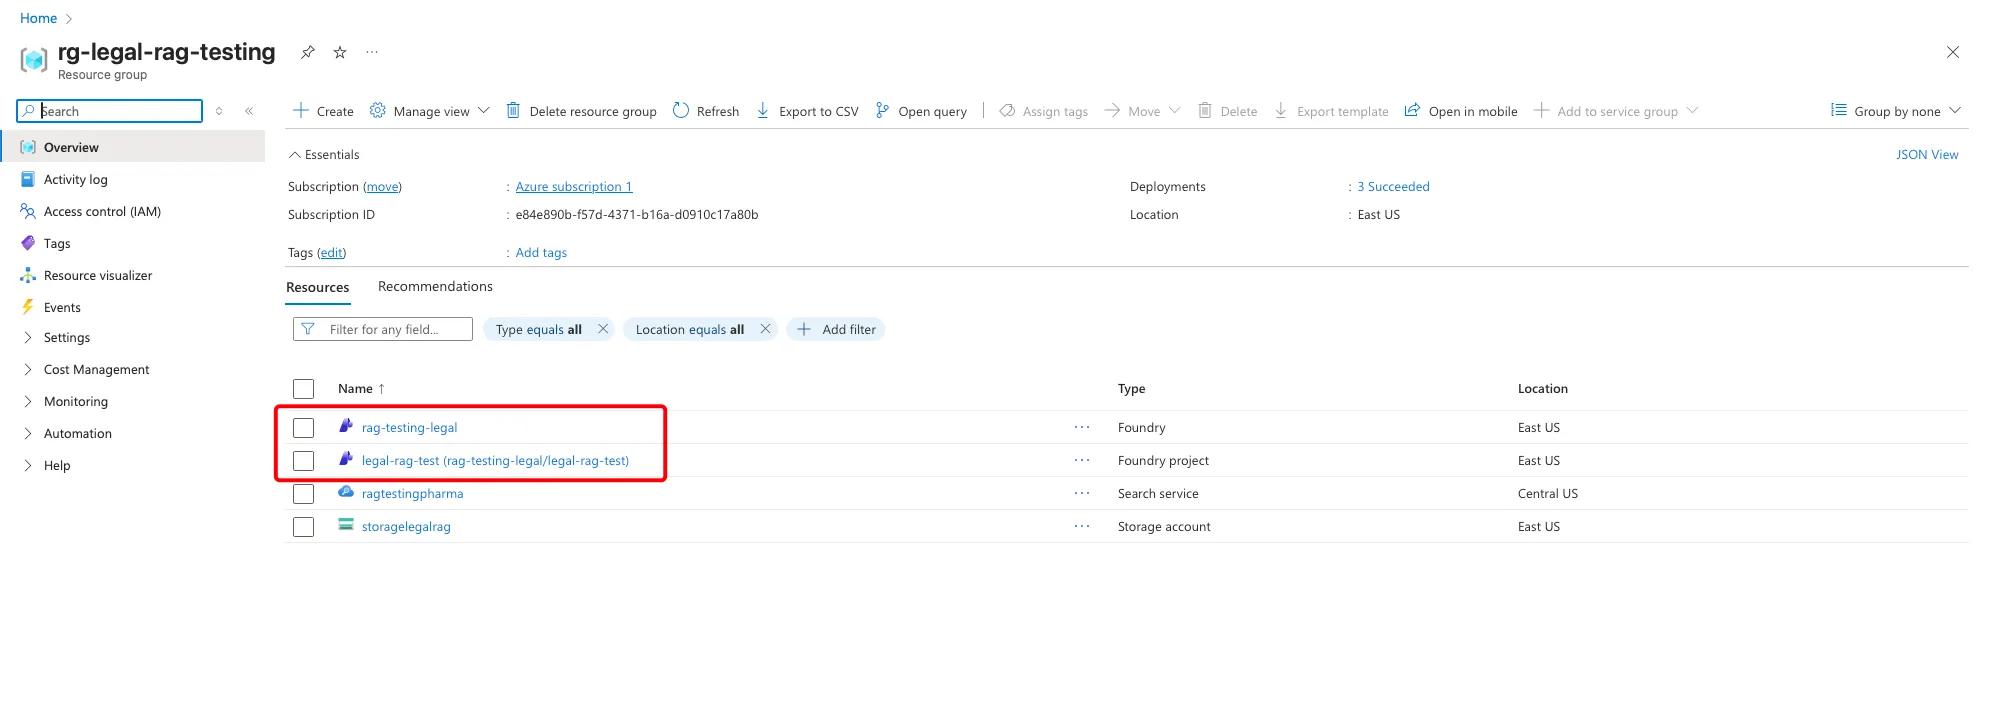The height and width of the screenshot is (702, 1989).
Task: Select the Resources tab
Action: pos(318,287)
